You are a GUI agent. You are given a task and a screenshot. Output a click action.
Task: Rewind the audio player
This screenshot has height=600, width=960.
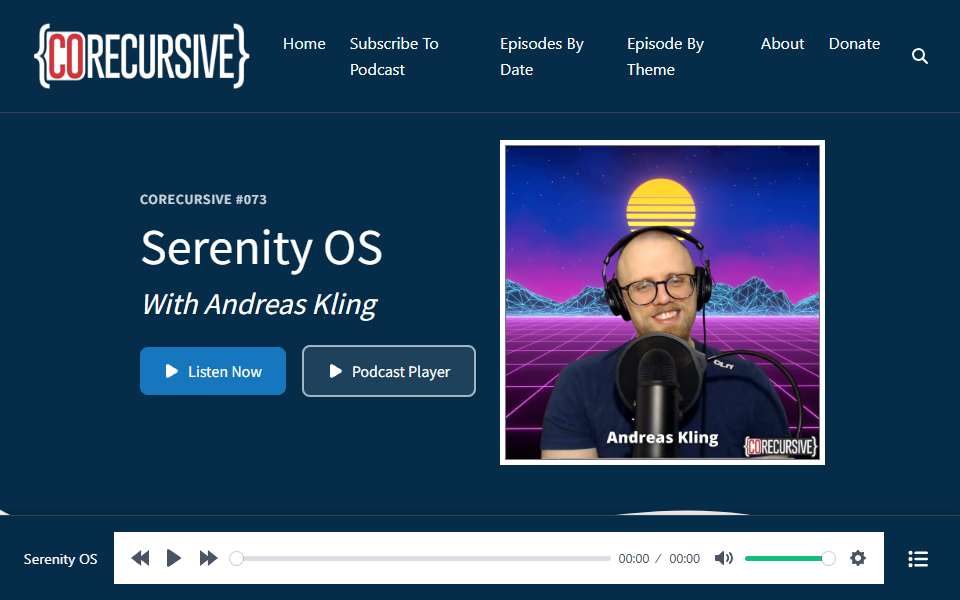140,558
